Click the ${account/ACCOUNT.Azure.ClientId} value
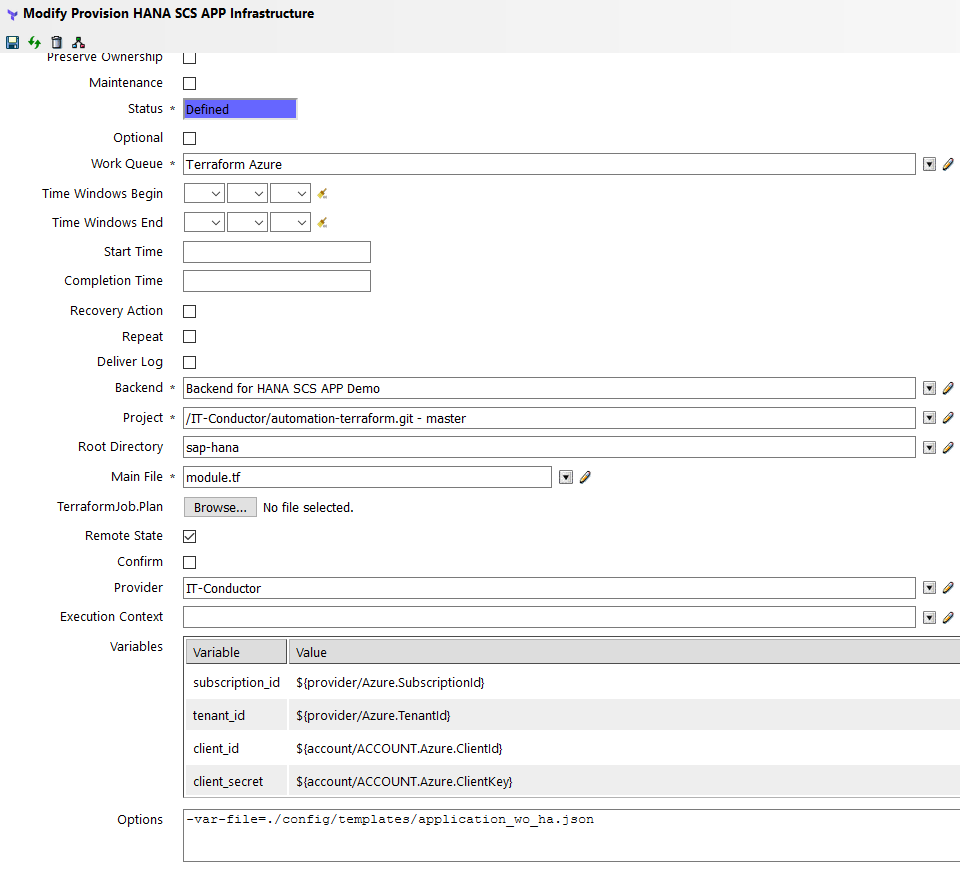 click(399, 748)
